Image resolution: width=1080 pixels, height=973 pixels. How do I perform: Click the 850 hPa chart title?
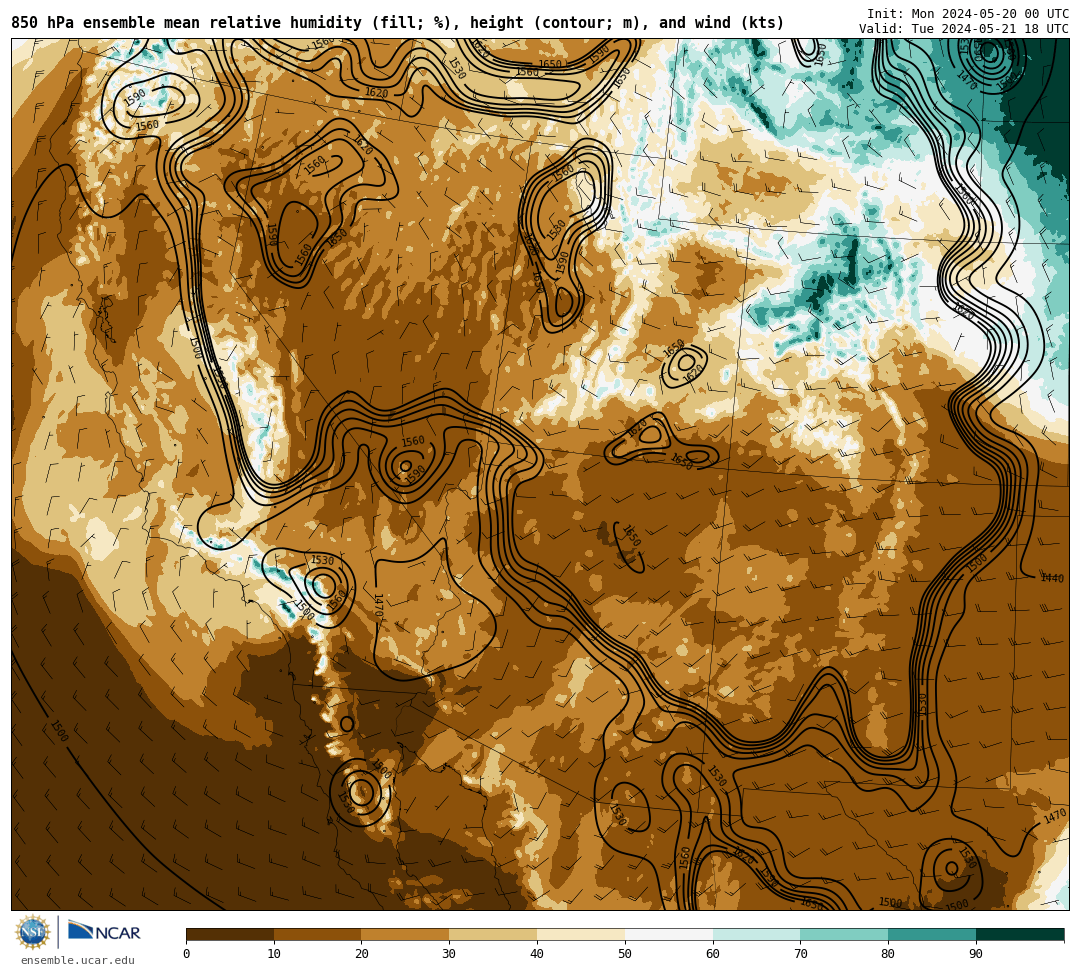[397, 23]
